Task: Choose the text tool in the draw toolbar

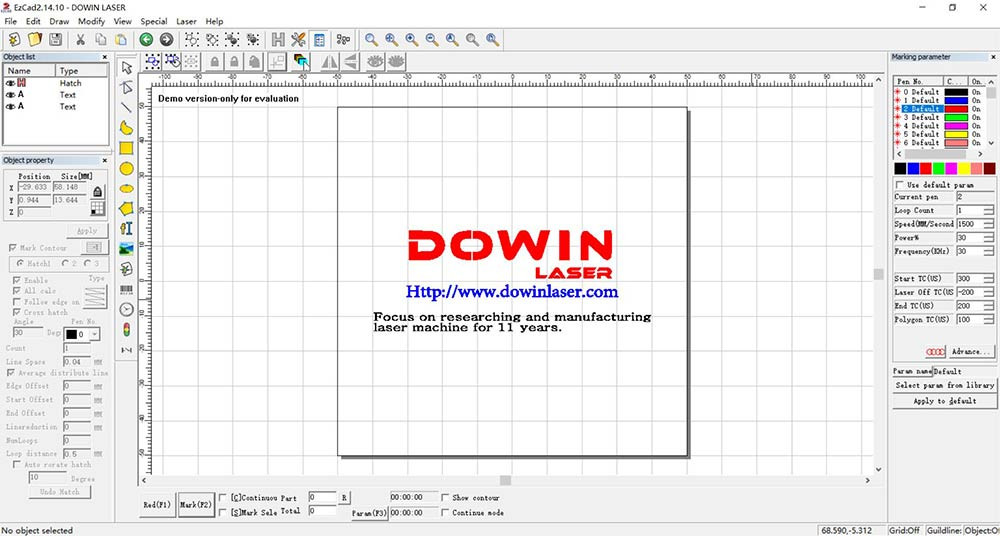Action: 127,229
